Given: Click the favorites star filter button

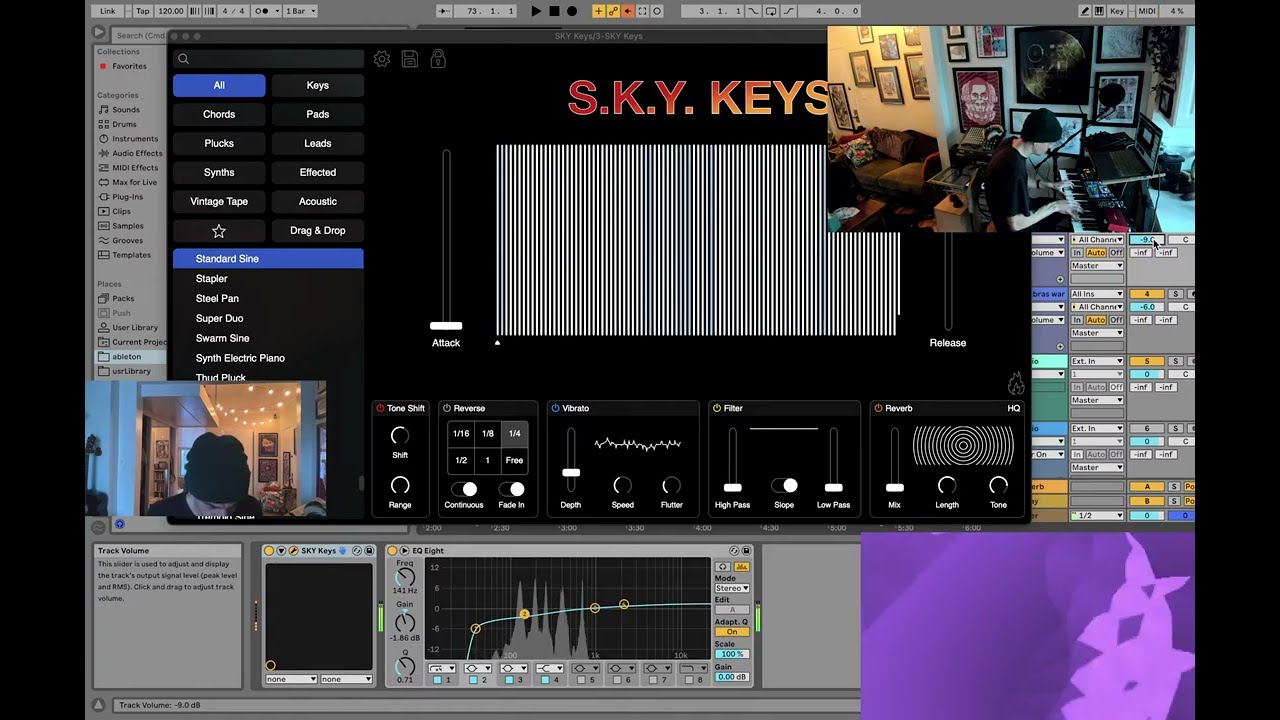Looking at the screenshot, I should tap(219, 230).
